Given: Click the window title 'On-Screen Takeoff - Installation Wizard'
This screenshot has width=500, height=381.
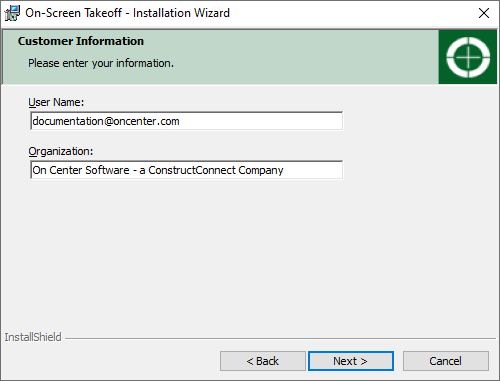Looking at the screenshot, I should 127,13.
